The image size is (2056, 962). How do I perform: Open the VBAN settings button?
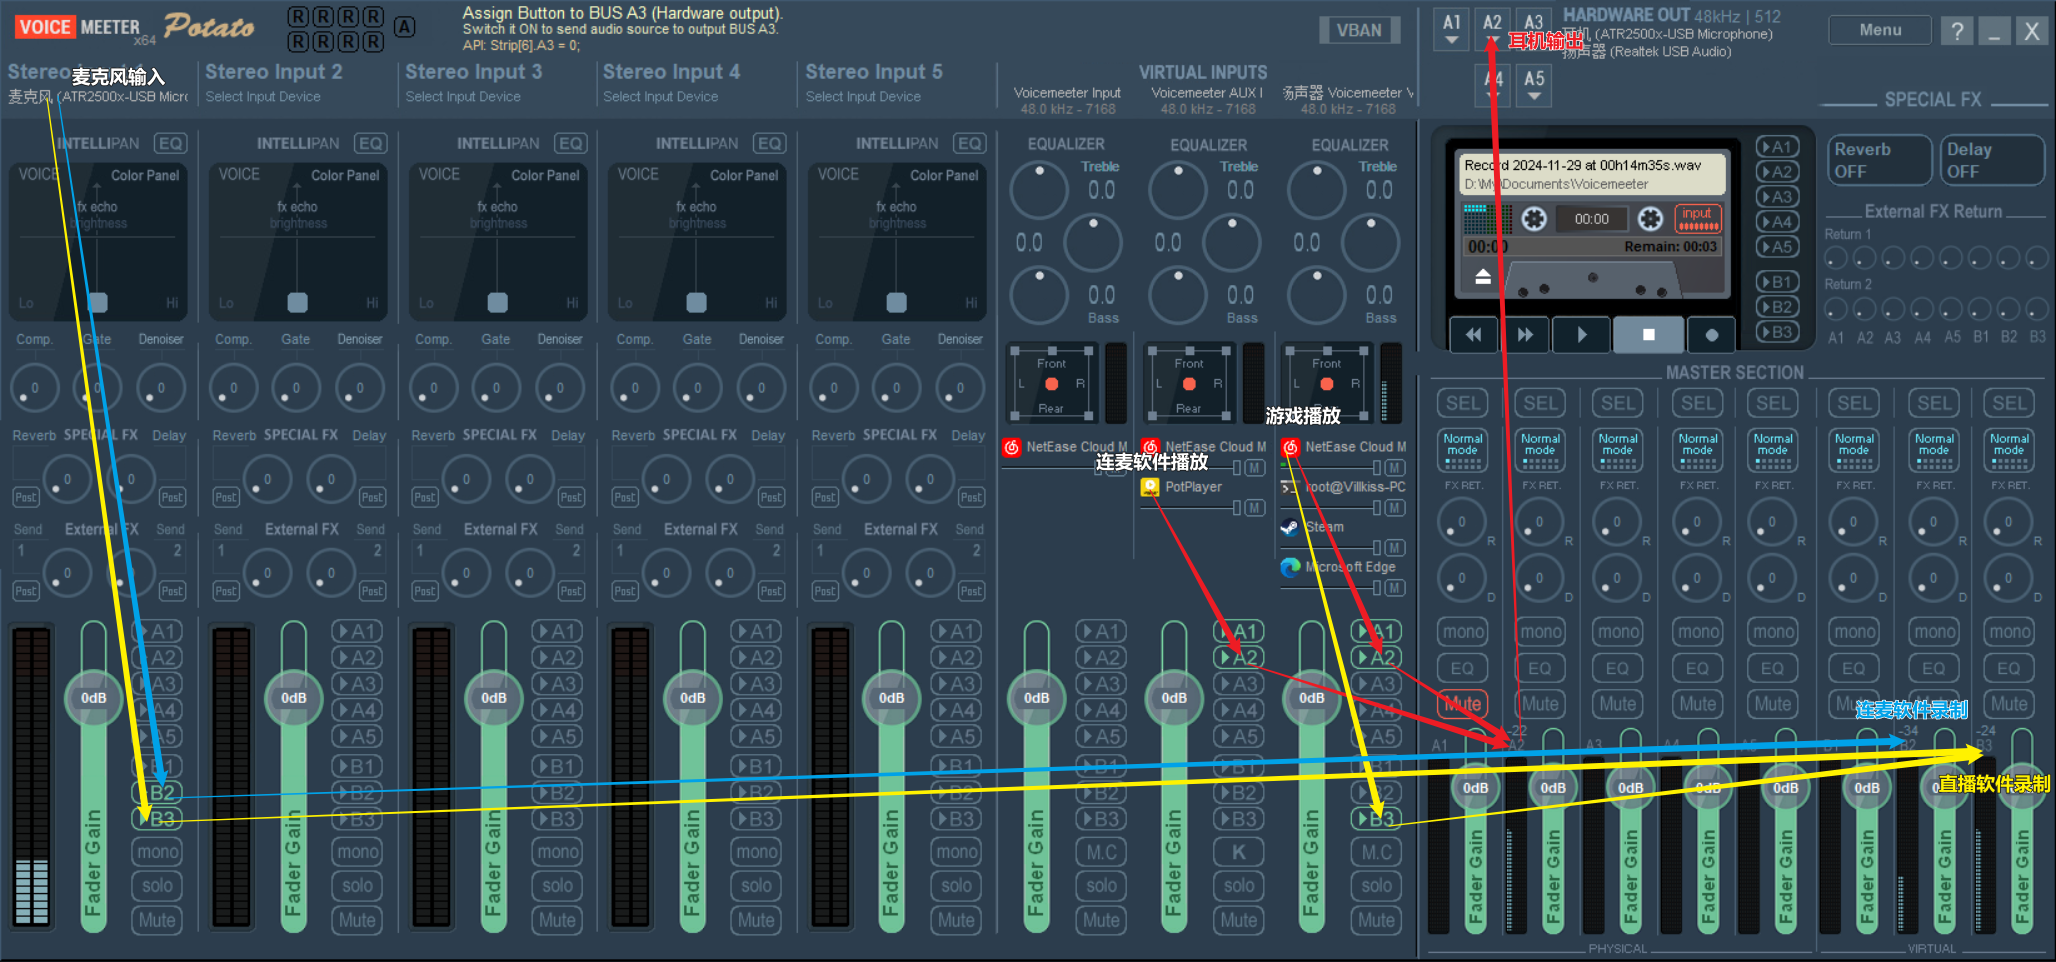[1359, 30]
